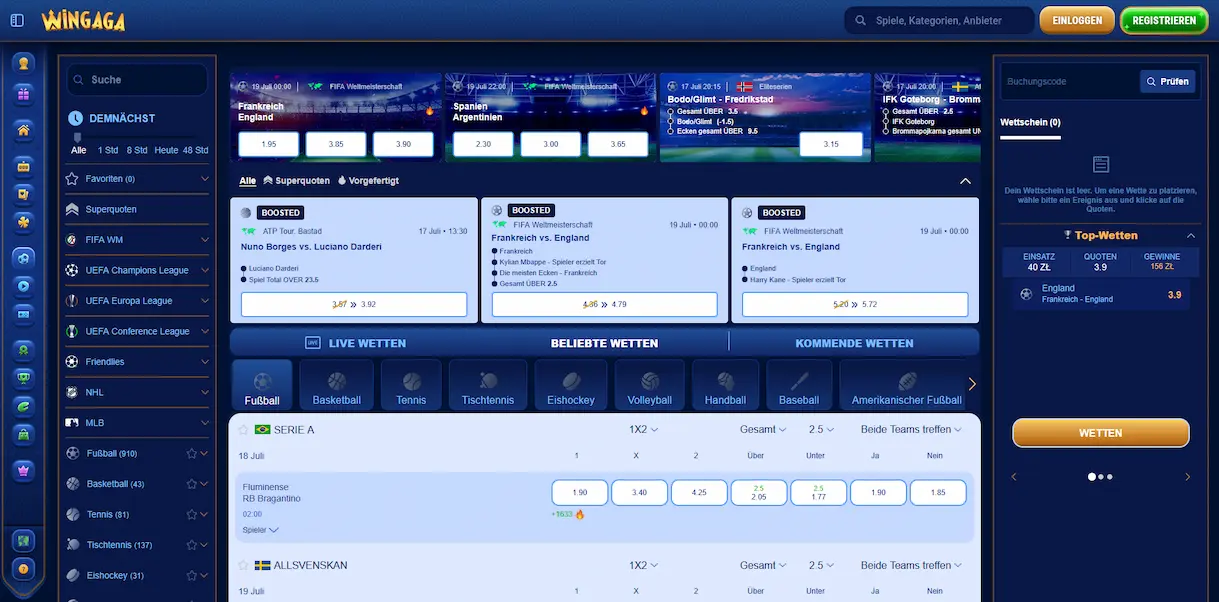Screen dimensions: 1219x602
Task: Select the Tischtennis sport icon tab
Action: (488, 385)
